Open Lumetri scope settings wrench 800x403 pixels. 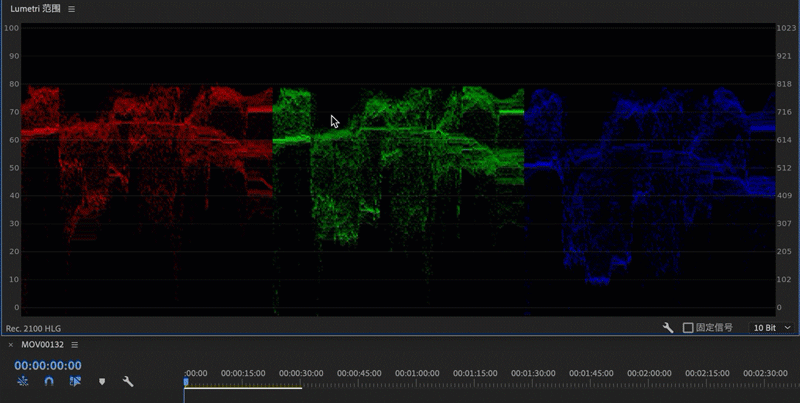668,328
